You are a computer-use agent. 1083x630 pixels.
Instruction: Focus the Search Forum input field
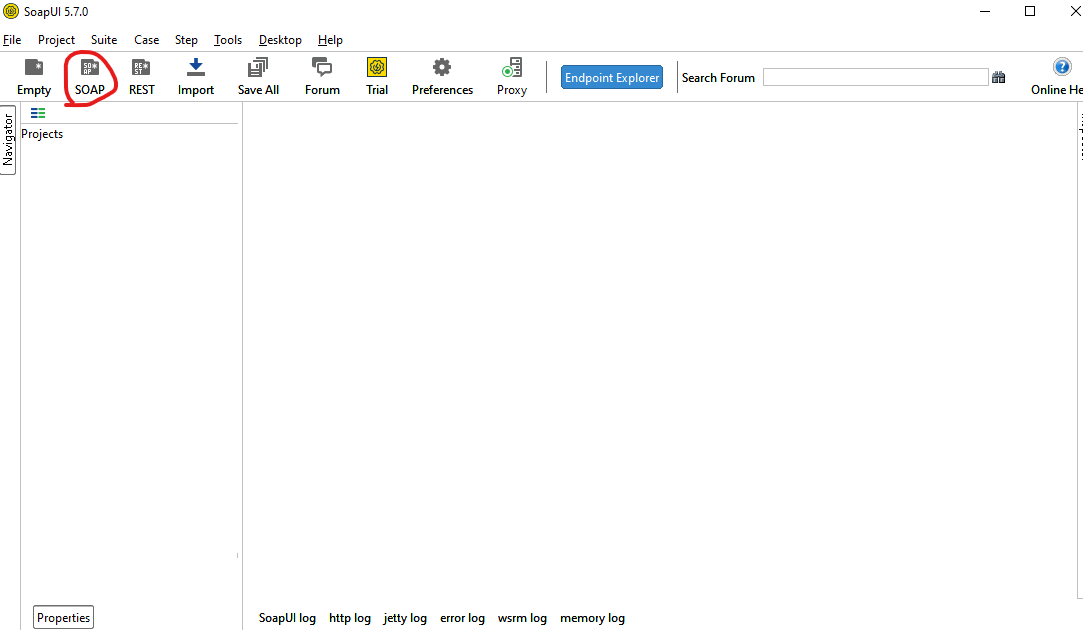875,77
